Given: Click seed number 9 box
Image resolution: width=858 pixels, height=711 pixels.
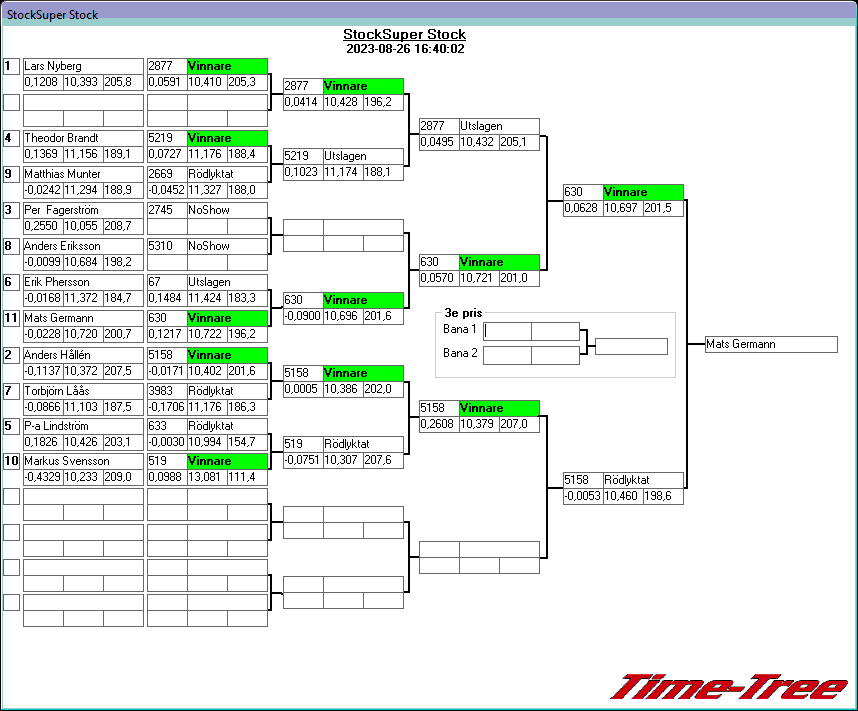Looking at the screenshot, I should coord(11,174).
